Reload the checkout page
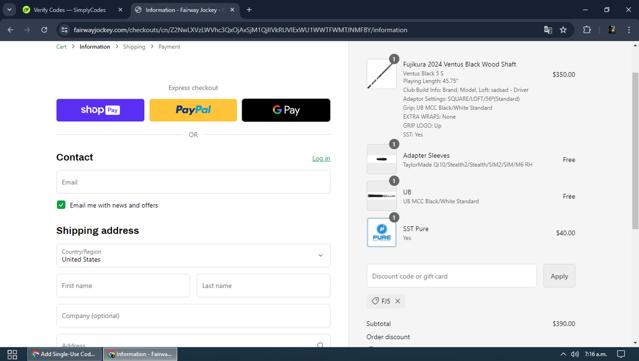Image resolution: width=639 pixels, height=361 pixels. [x=44, y=30]
